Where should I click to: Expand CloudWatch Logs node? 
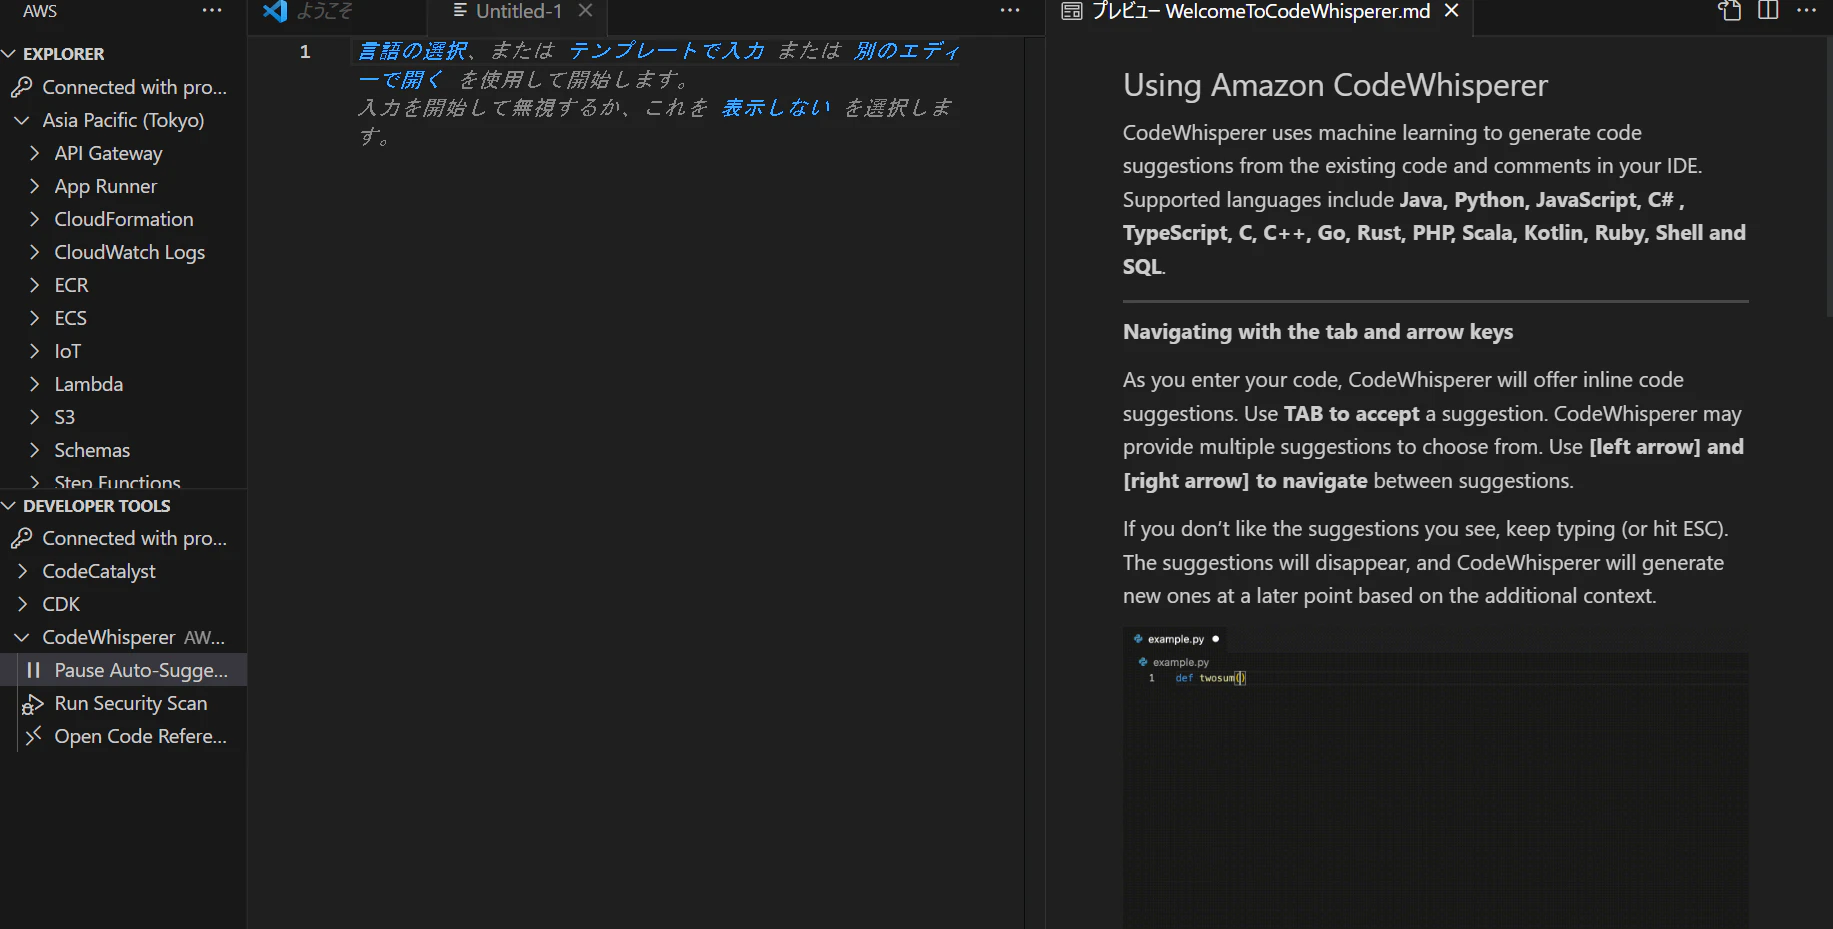pos(34,253)
